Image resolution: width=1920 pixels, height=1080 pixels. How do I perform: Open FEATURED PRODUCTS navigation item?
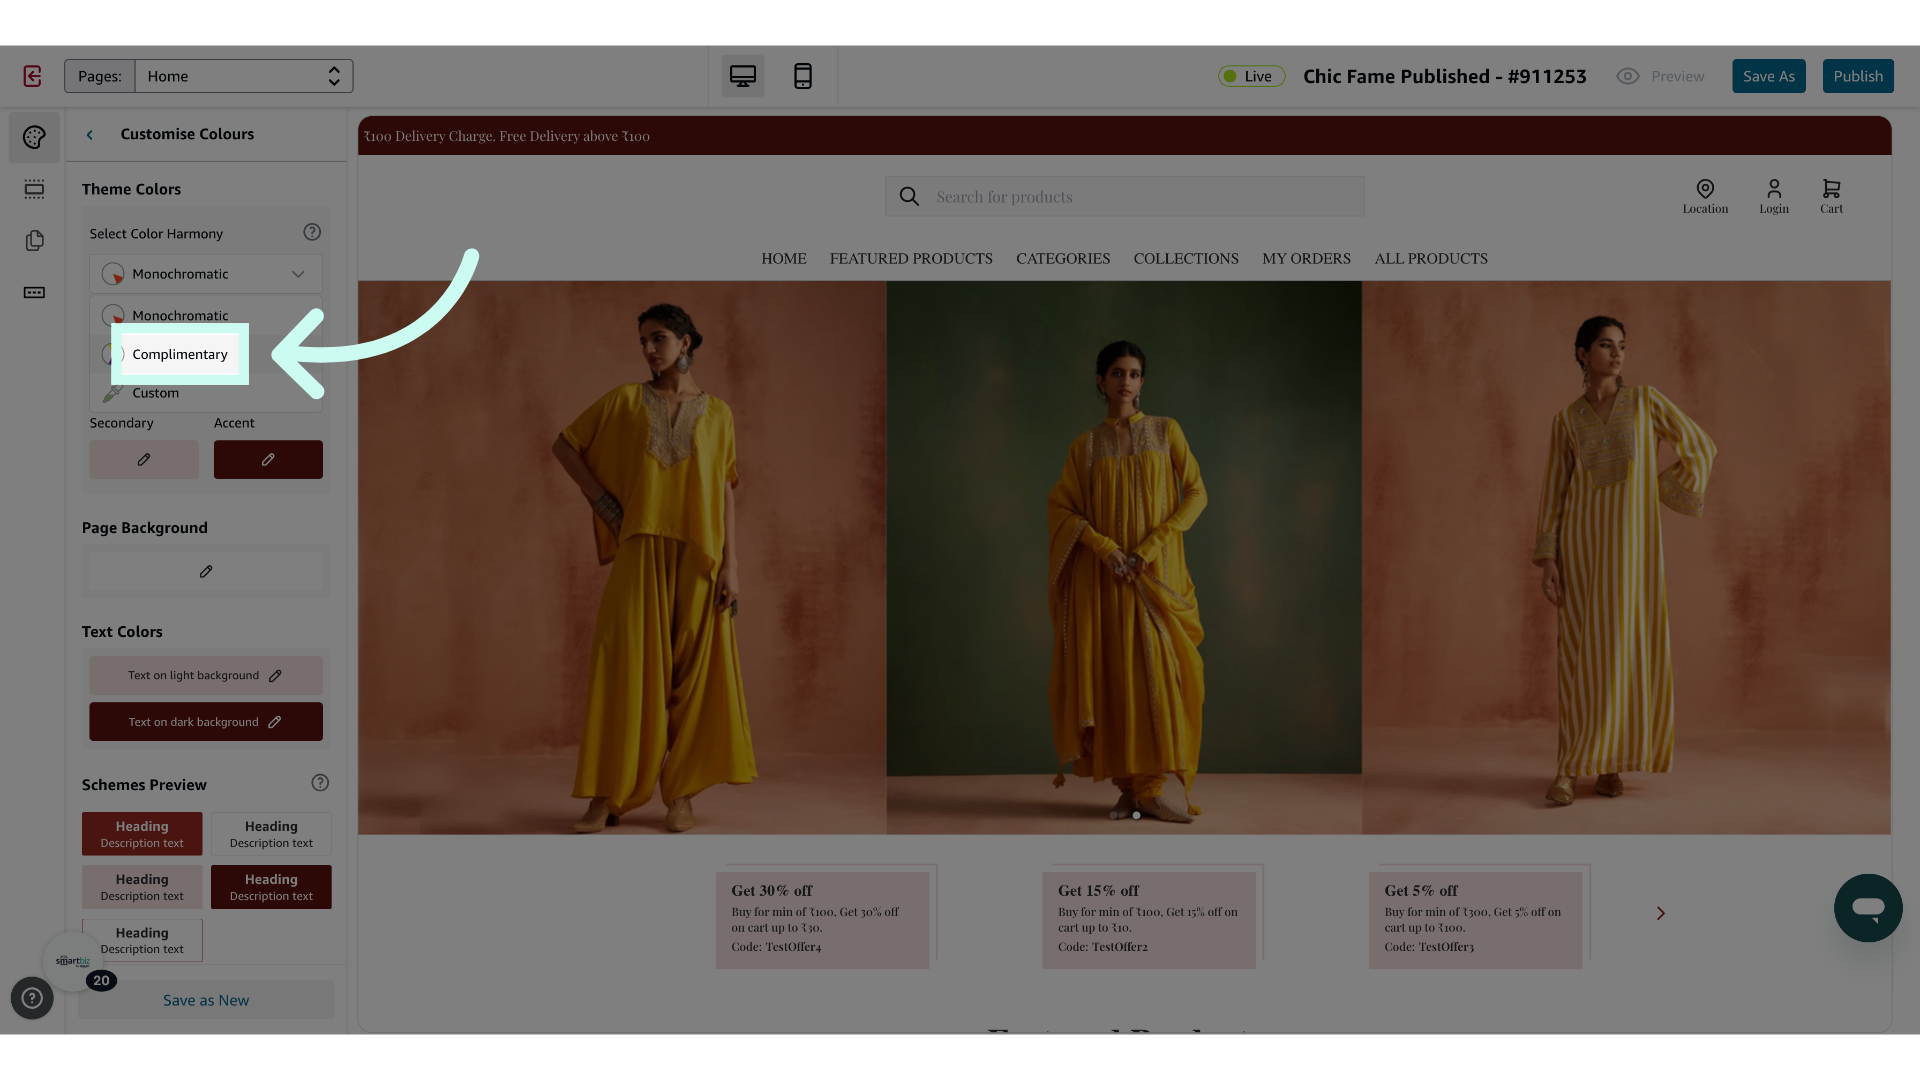911,259
